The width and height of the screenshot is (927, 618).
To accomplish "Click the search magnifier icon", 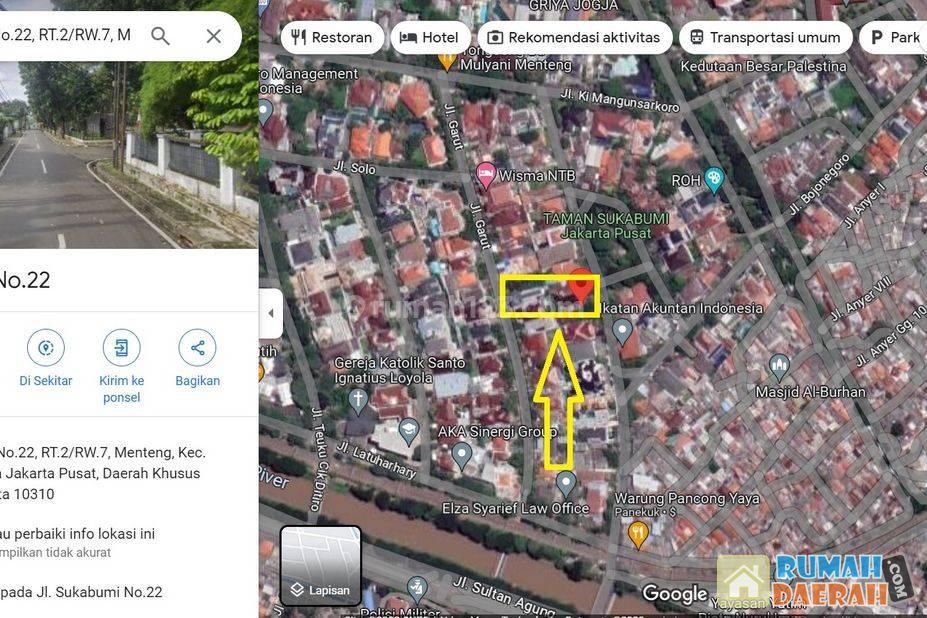I will coord(160,36).
